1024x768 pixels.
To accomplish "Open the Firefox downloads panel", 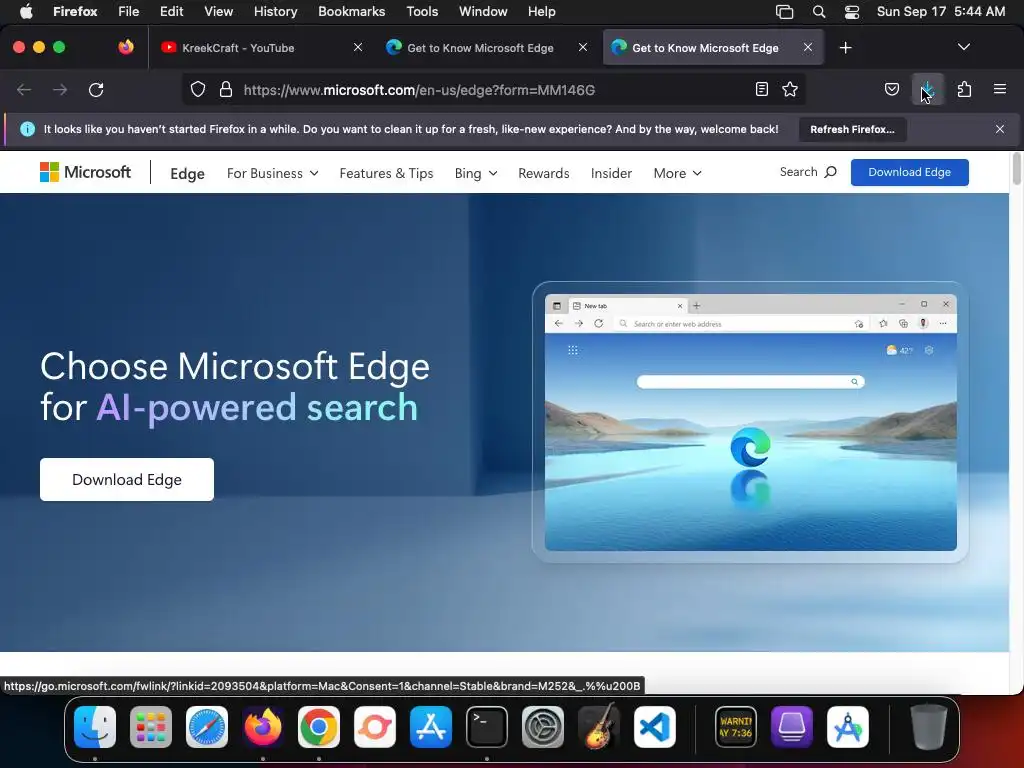I will (x=928, y=89).
